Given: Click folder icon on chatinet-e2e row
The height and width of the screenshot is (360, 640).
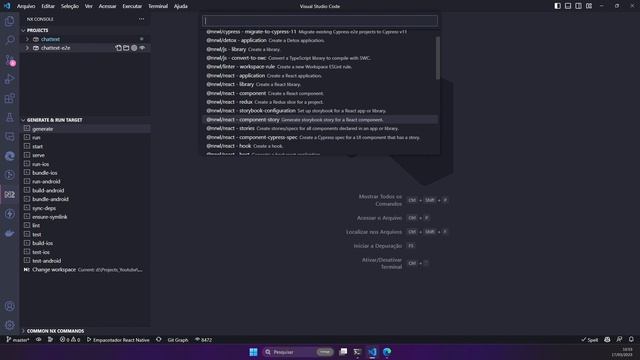Looking at the screenshot, I should point(126,48).
